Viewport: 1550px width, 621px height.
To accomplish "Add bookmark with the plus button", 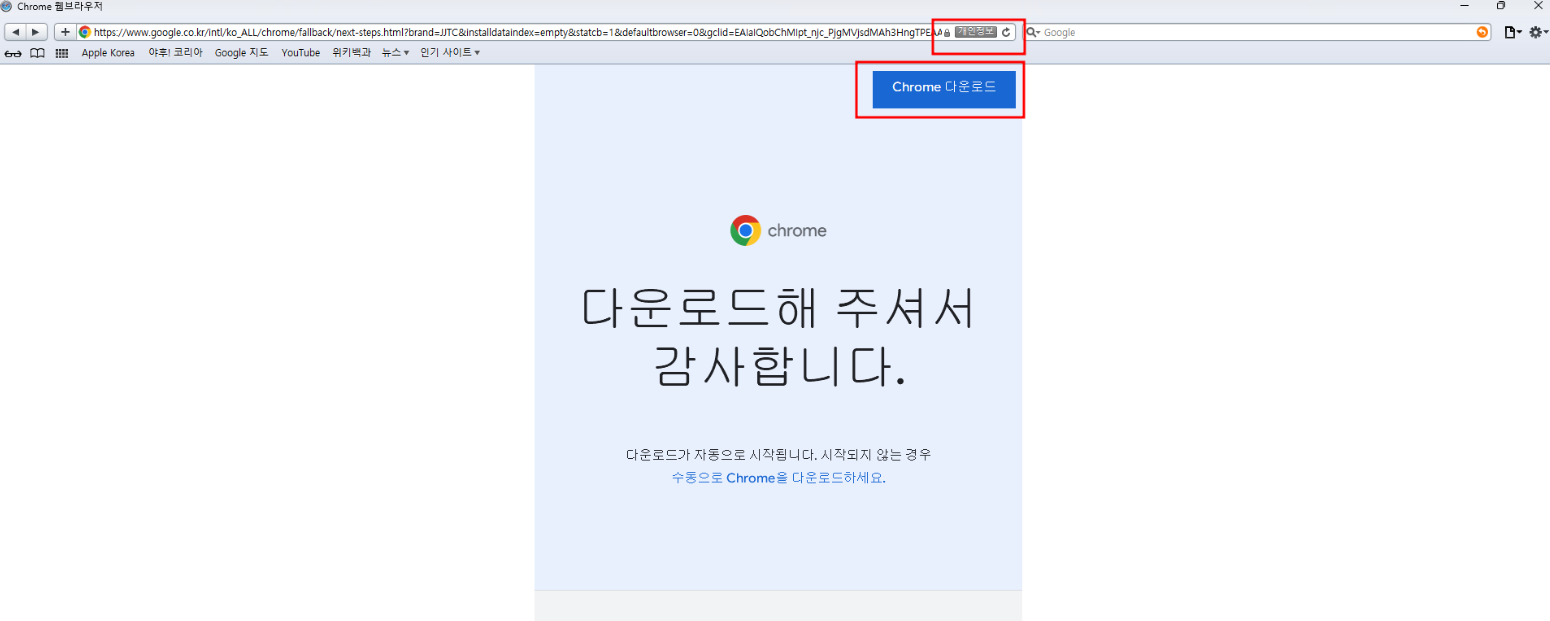I will [x=65, y=32].
